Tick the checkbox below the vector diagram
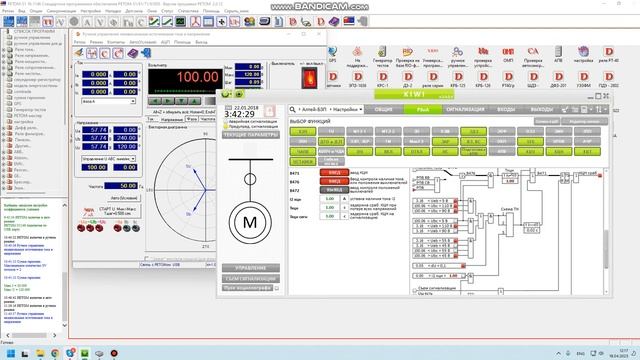The width and height of the screenshot is (640, 360). click(147, 259)
